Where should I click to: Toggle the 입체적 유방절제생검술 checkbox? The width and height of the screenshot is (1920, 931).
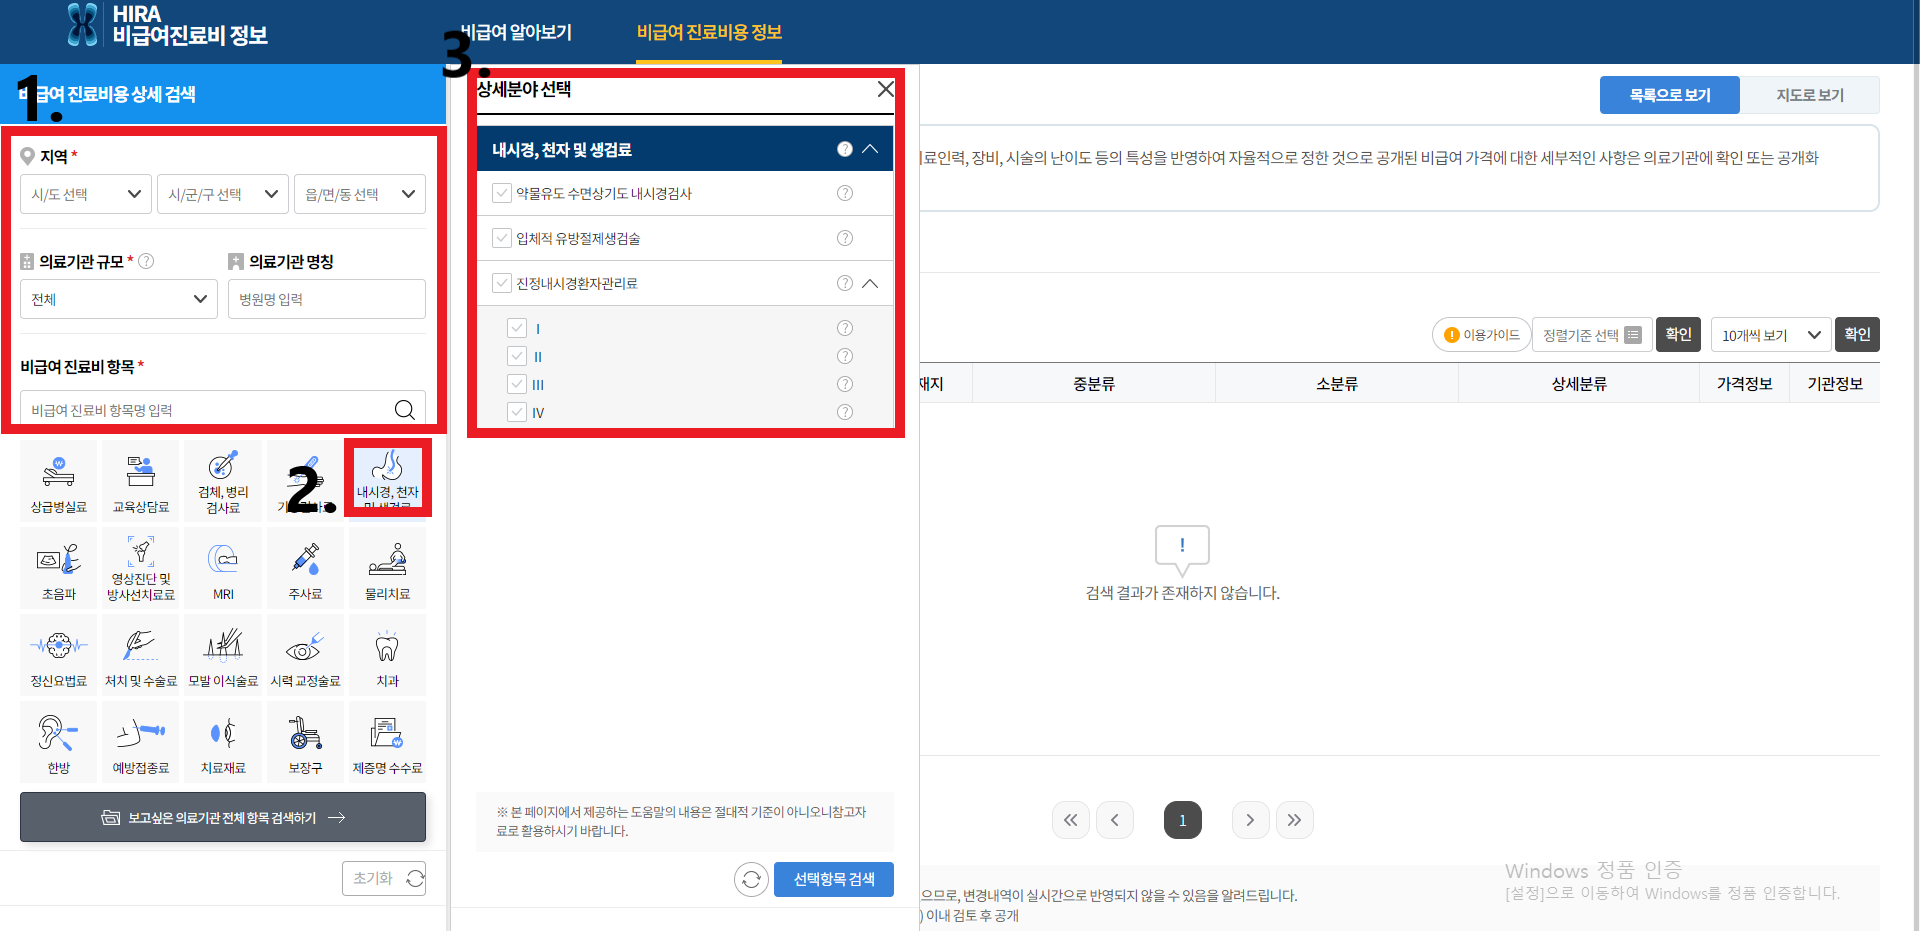tap(502, 238)
